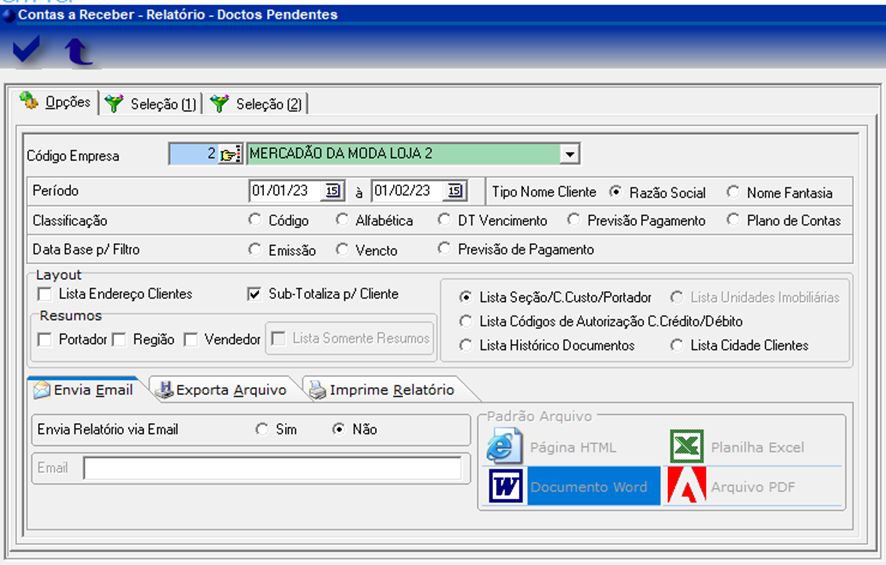Select the Nome Fantasia radio button
This screenshot has height=565, width=886.
(733, 192)
